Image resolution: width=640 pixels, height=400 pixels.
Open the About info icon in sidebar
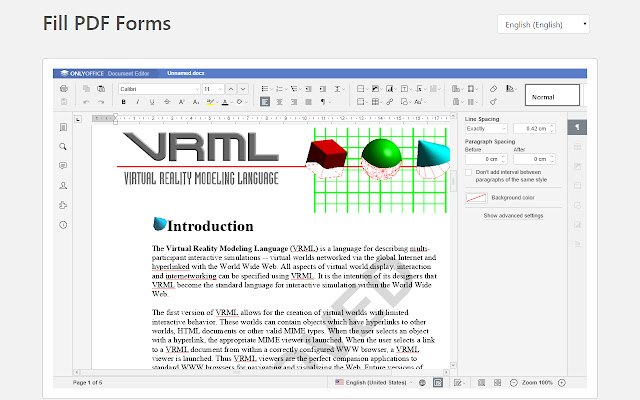63,224
